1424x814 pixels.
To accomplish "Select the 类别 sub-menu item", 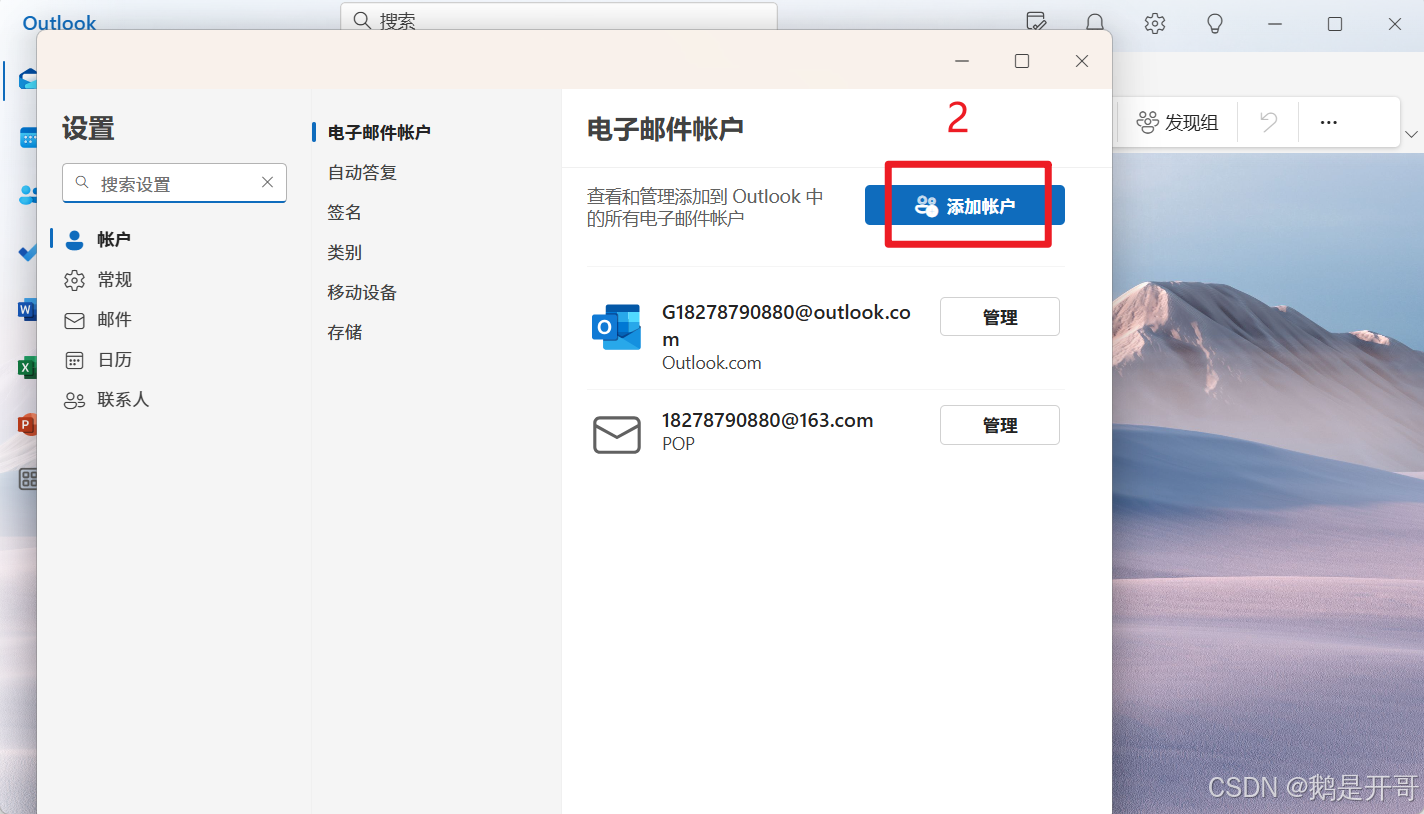I will pyautogui.click(x=344, y=252).
